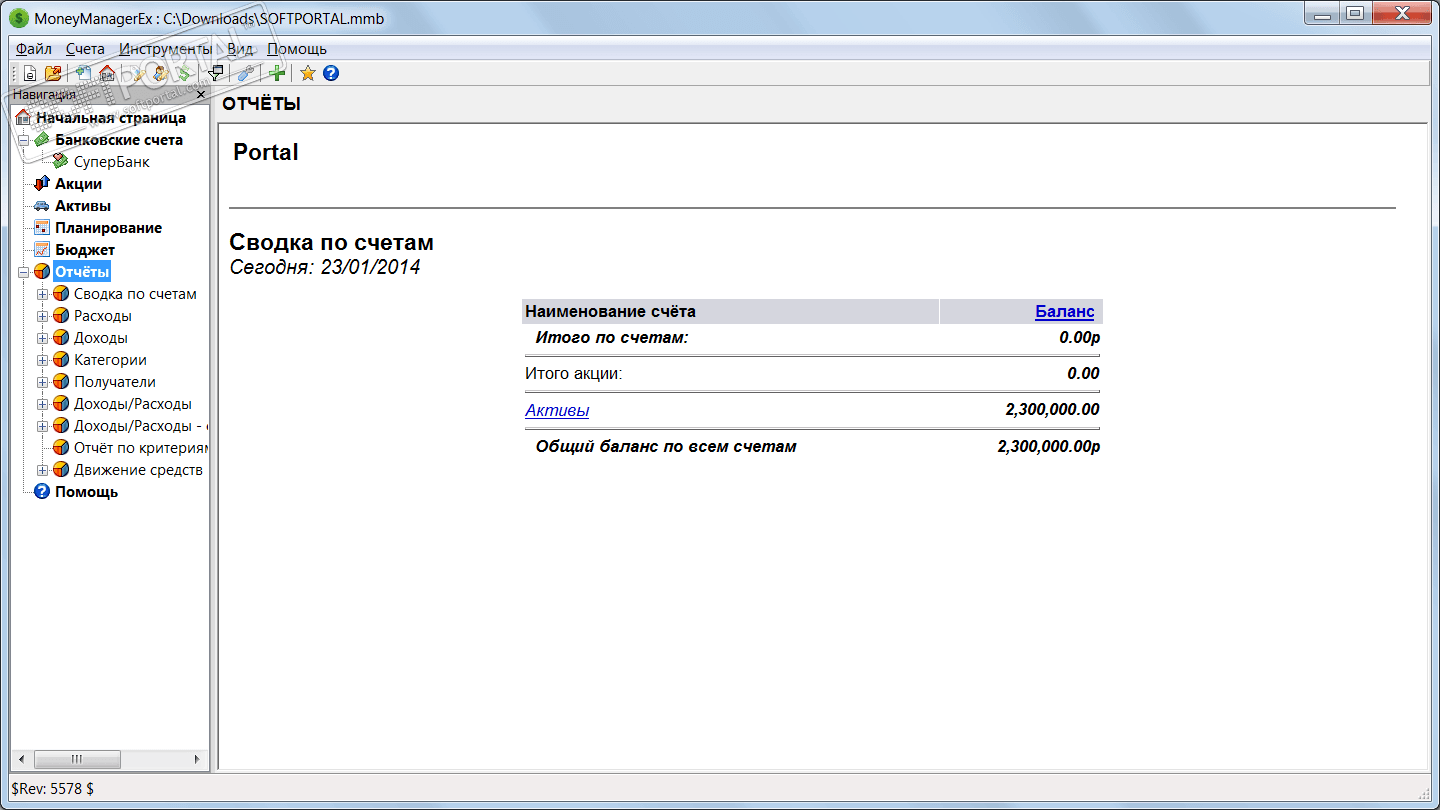Click the Активы value 2,300,000.00

(x=1052, y=410)
